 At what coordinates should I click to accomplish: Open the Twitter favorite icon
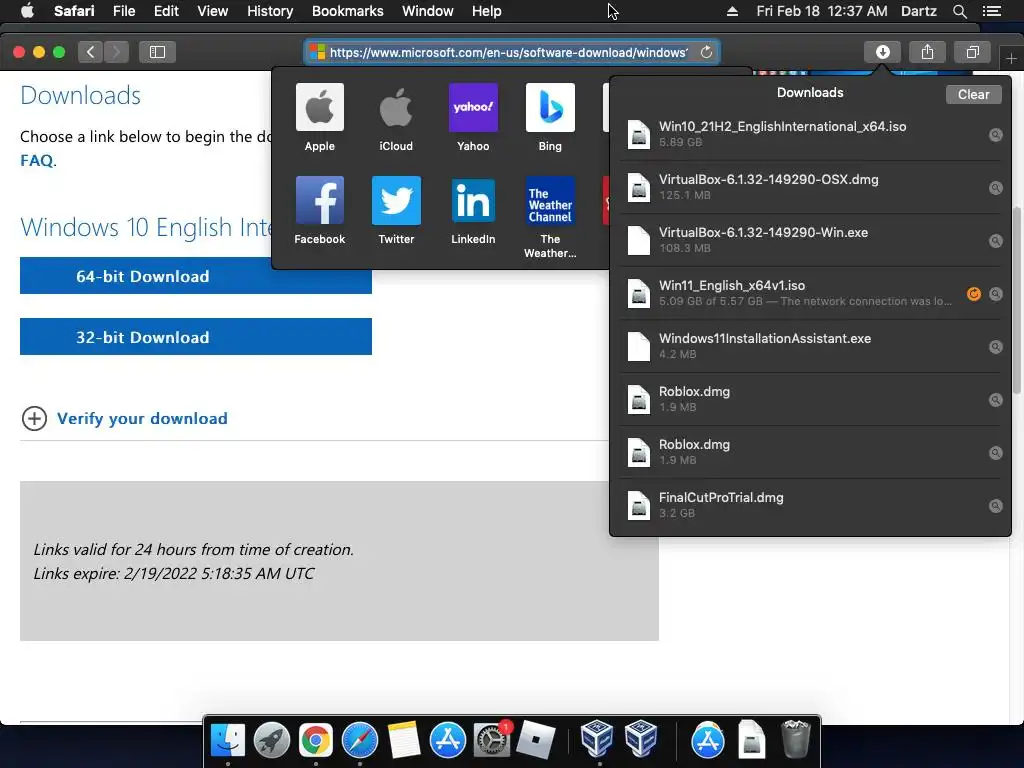pos(396,200)
